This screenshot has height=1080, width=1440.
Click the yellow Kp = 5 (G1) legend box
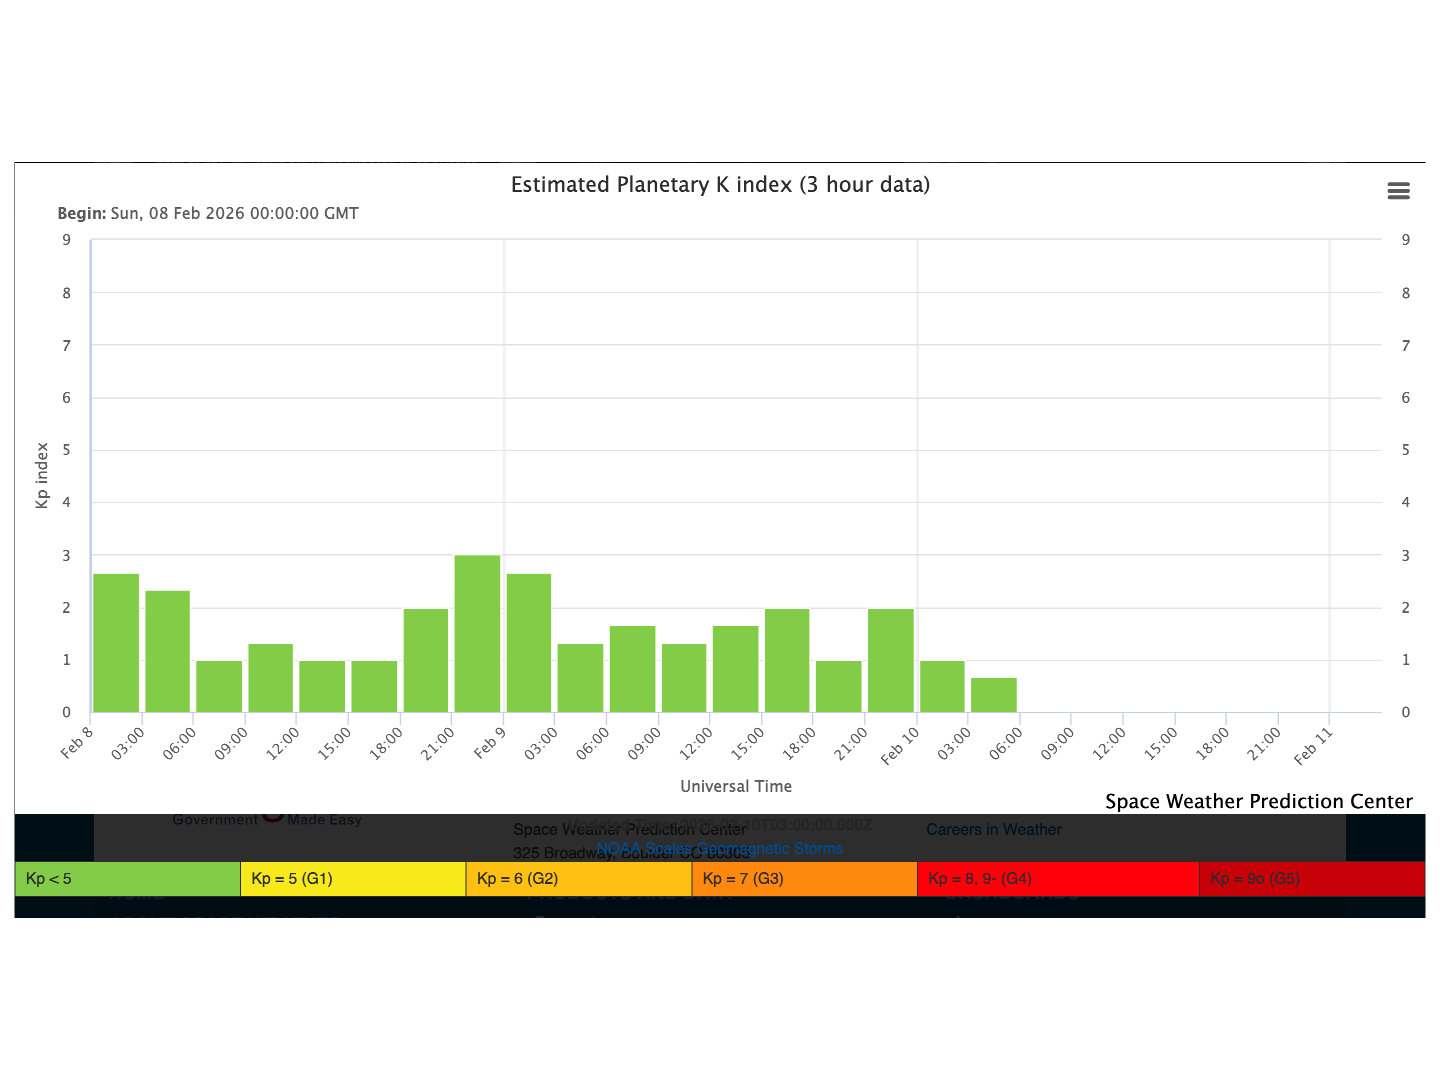(353, 879)
